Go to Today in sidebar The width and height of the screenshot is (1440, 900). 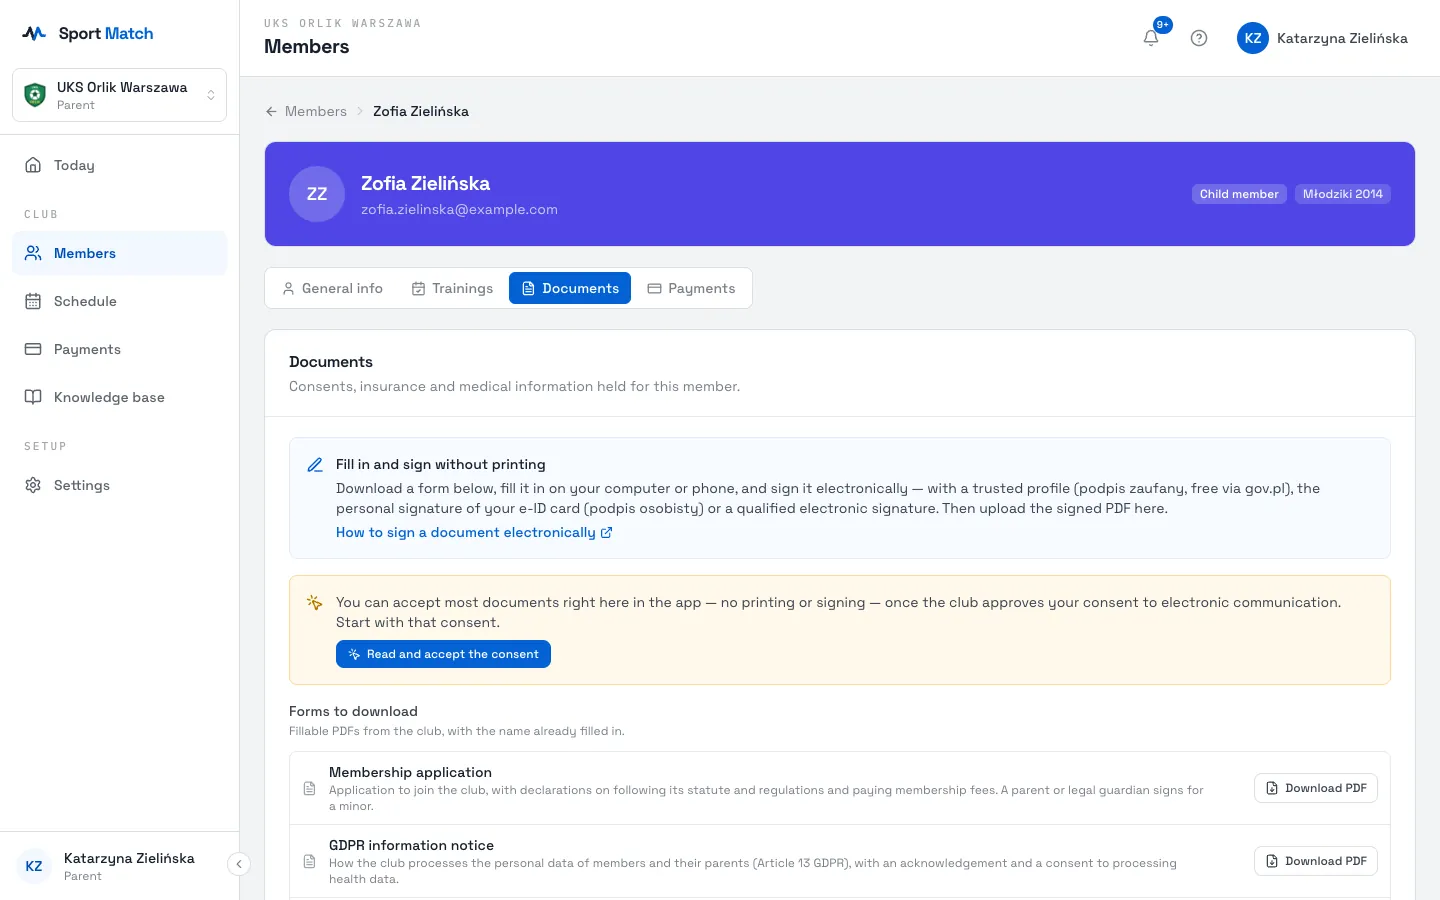pyautogui.click(x=119, y=165)
